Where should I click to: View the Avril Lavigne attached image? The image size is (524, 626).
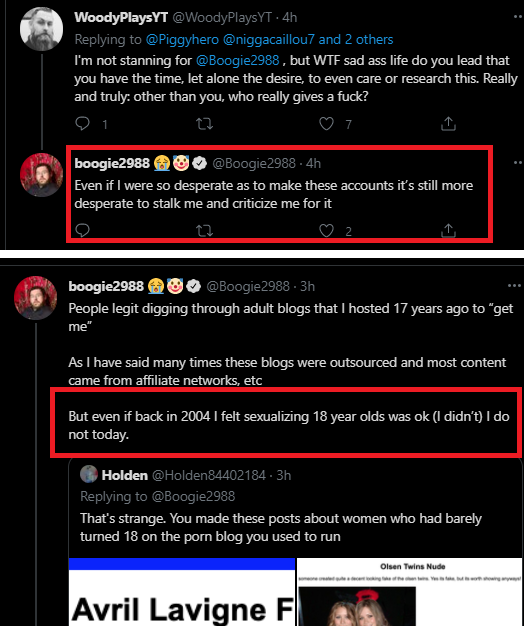(x=182, y=592)
